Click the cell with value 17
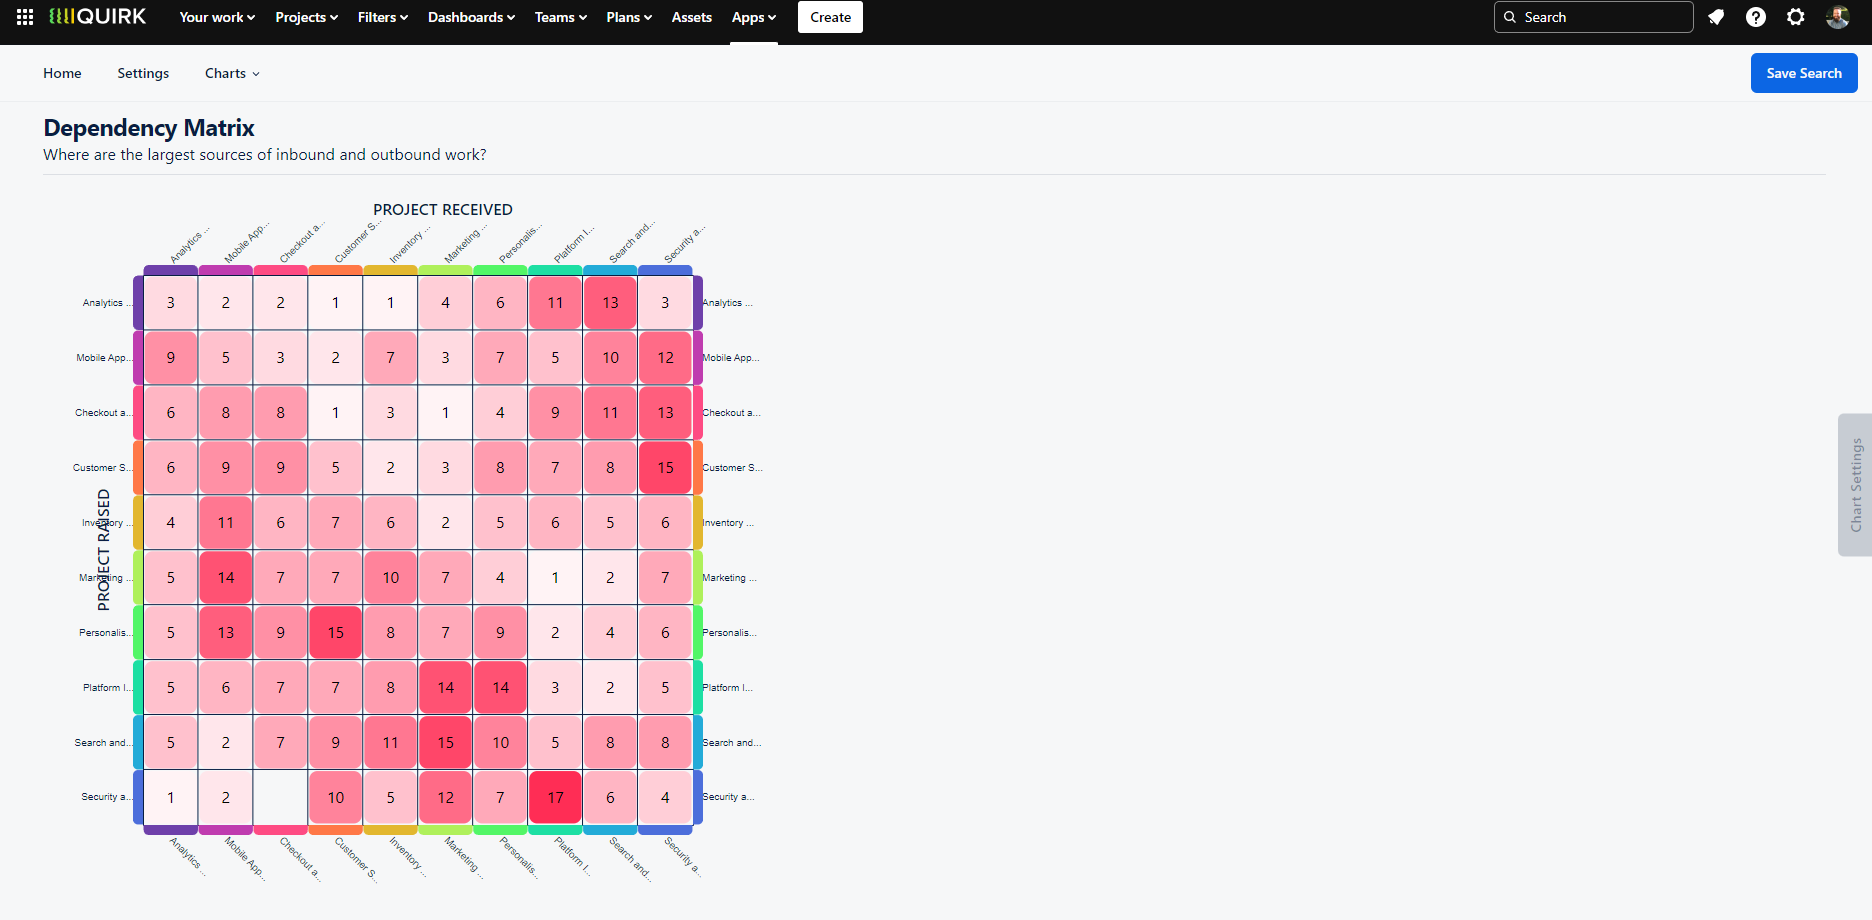 555,797
